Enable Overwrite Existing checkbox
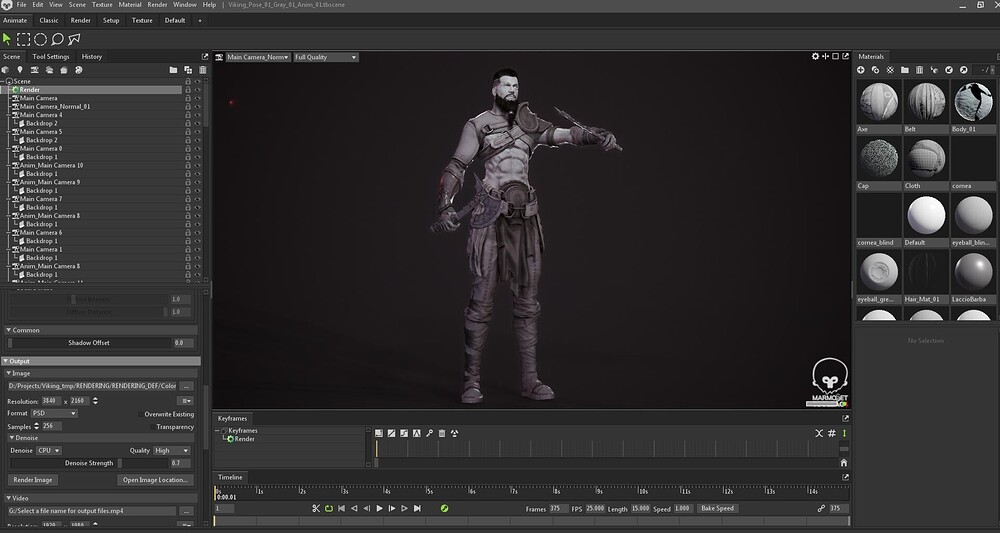This screenshot has width=1000, height=533. click(x=140, y=414)
